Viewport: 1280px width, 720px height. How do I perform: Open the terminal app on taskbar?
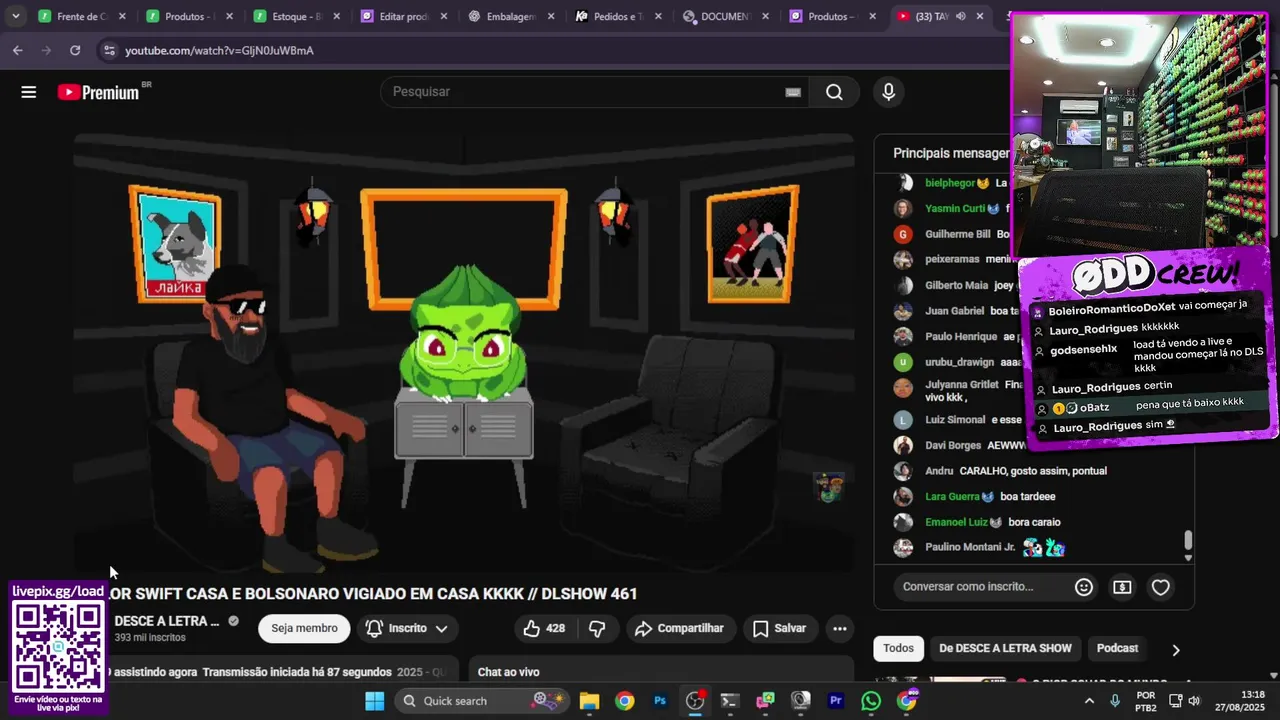pos(730,701)
